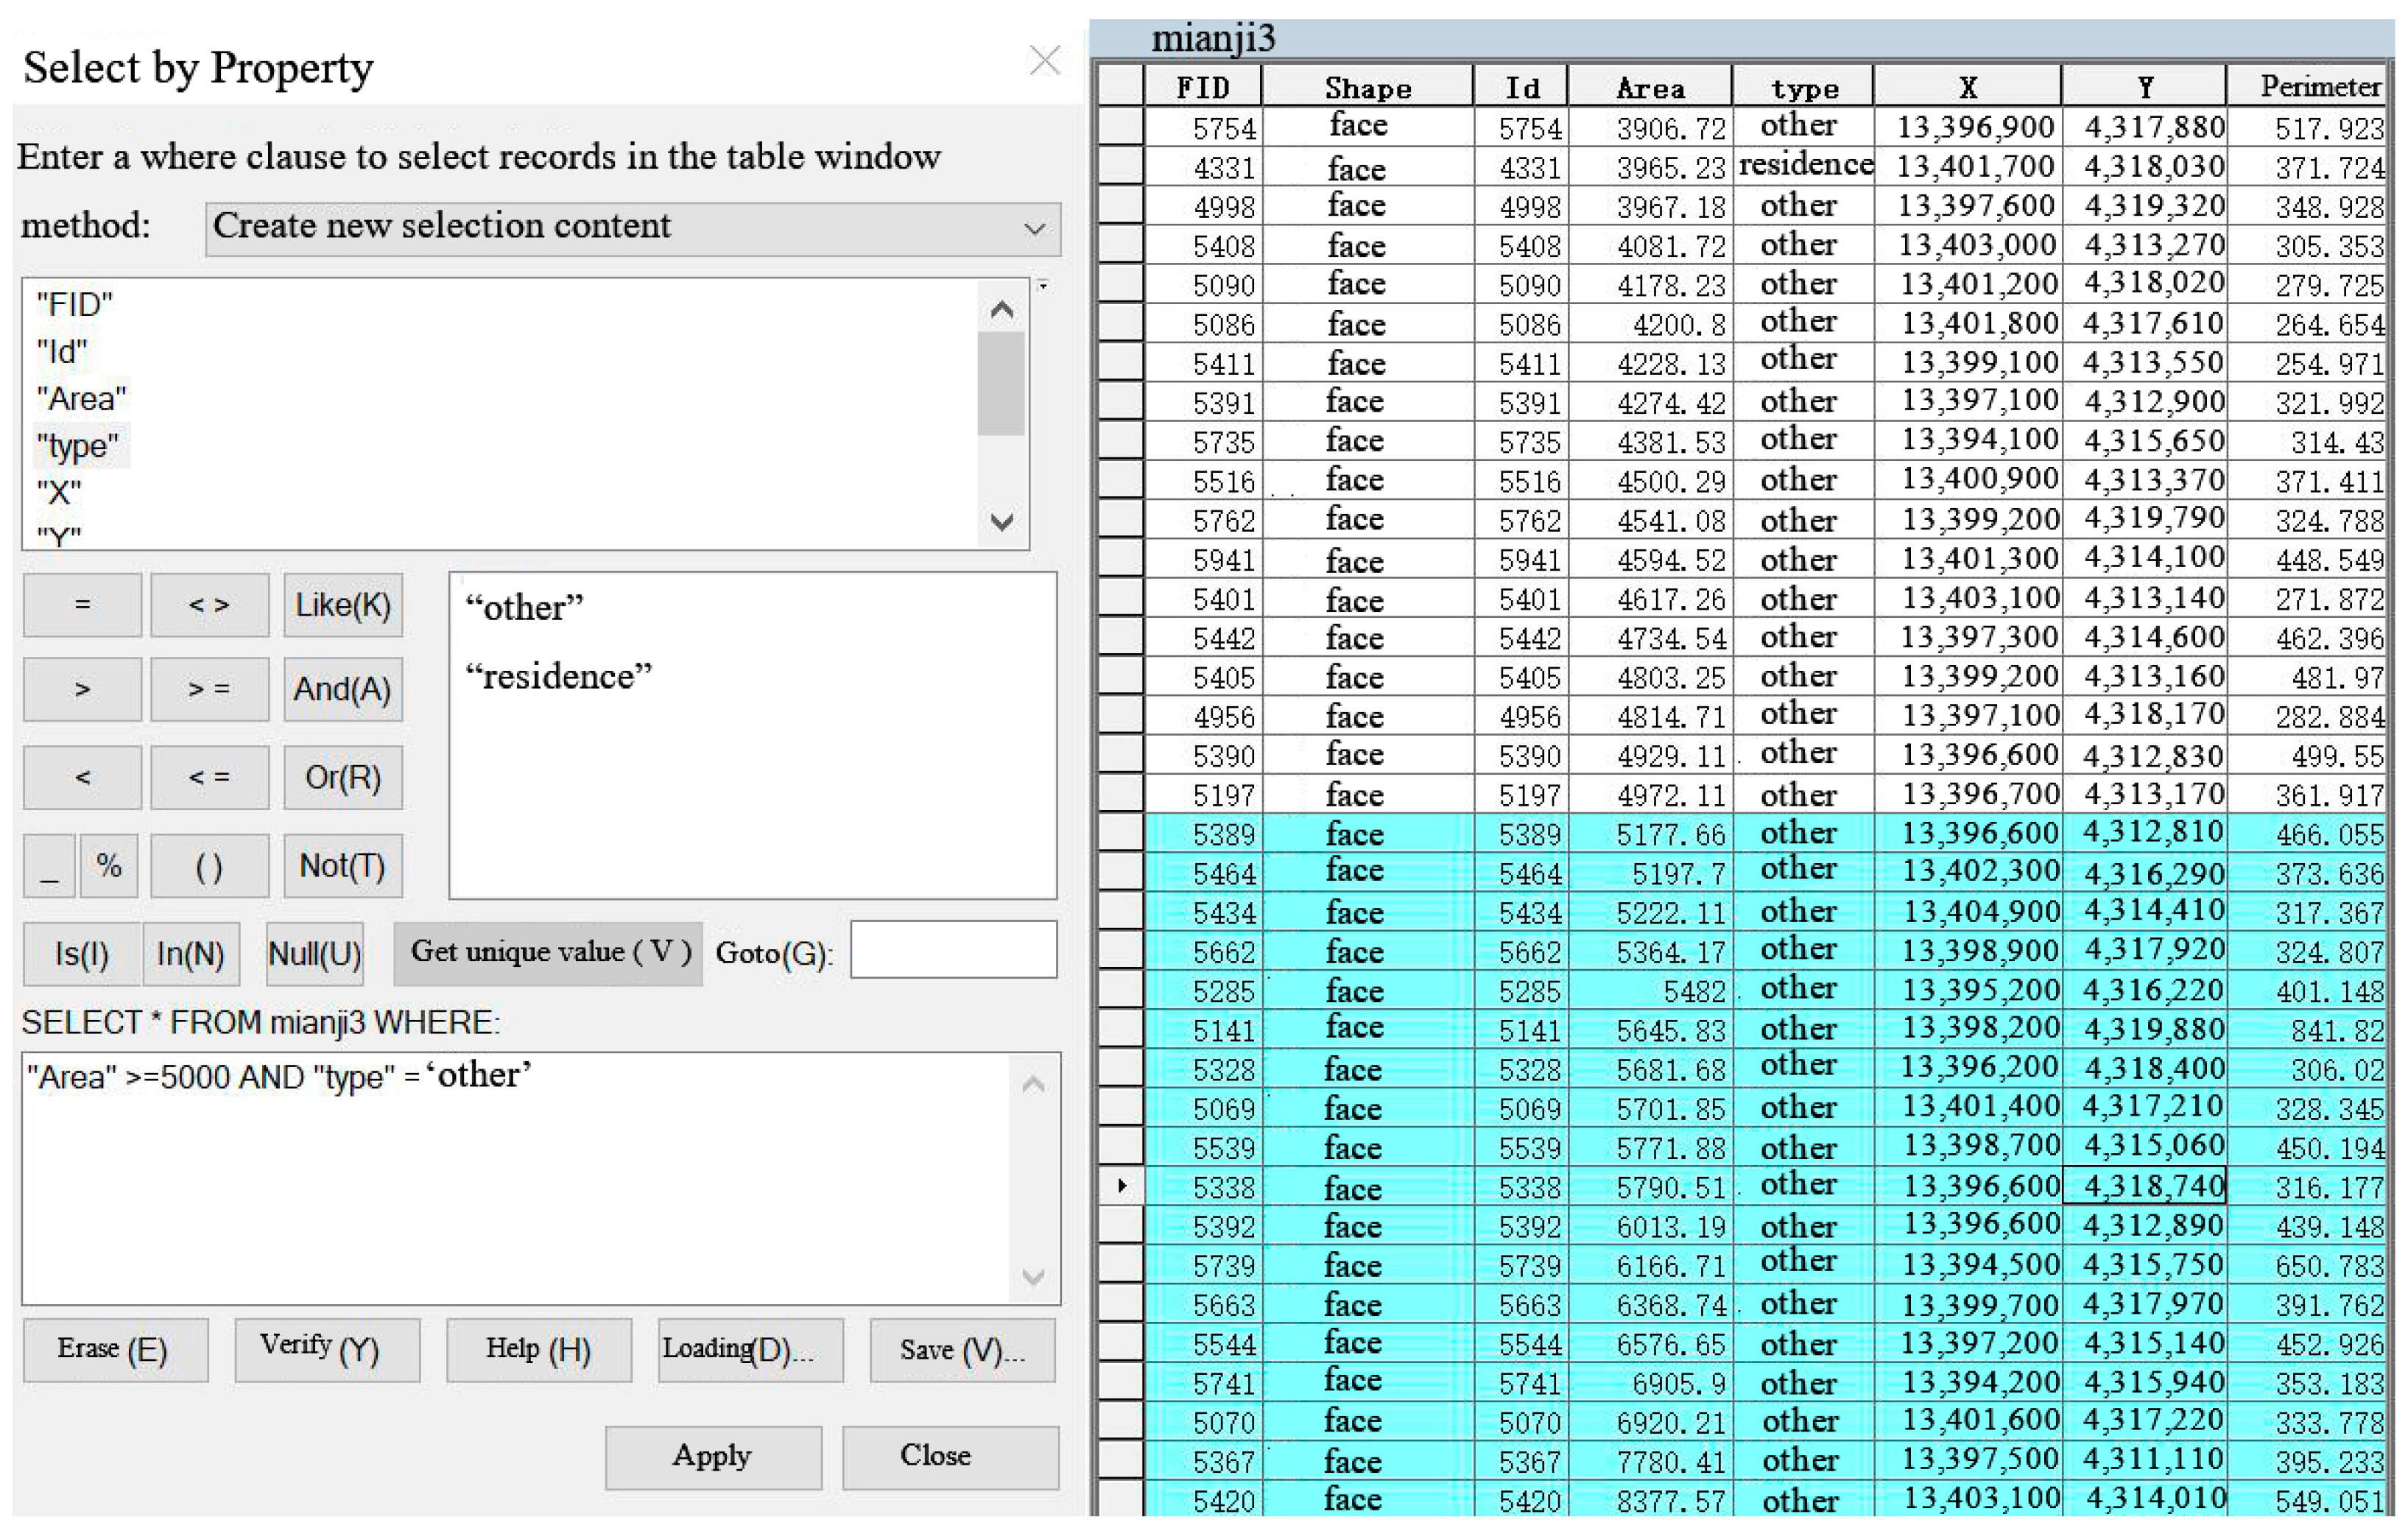Click the >= operator button
The height and width of the screenshot is (1531, 2408).
(x=210, y=689)
